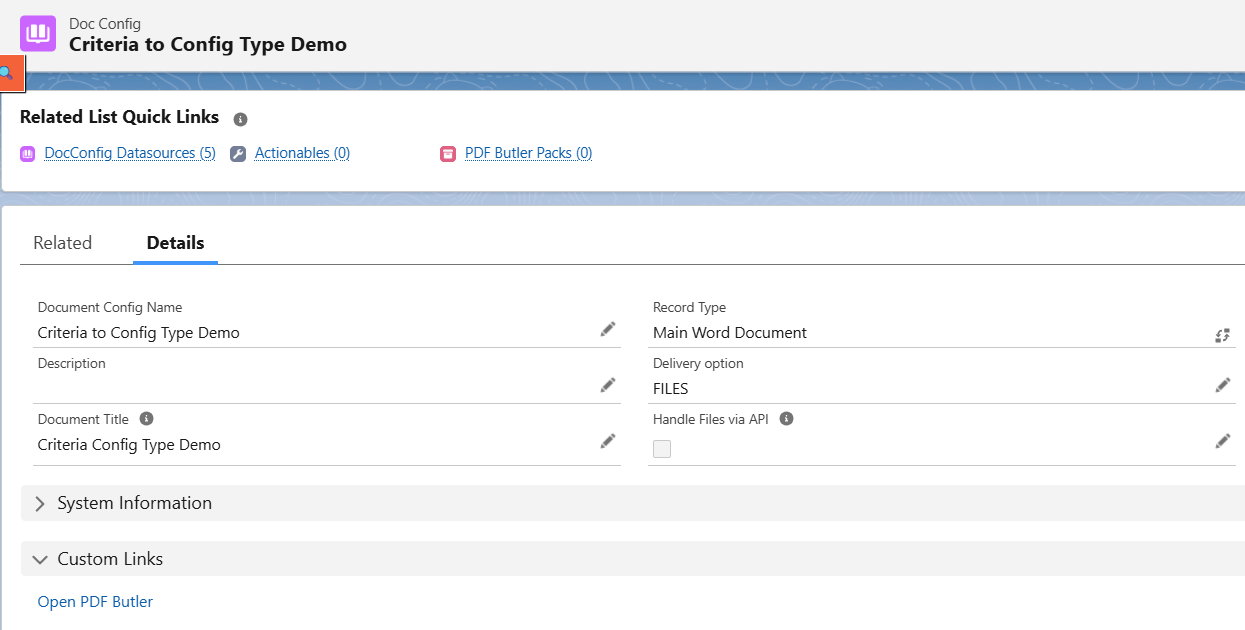Click the 'Related List Quick Links' heading
The image size is (1245, 630).
[119, 117]
